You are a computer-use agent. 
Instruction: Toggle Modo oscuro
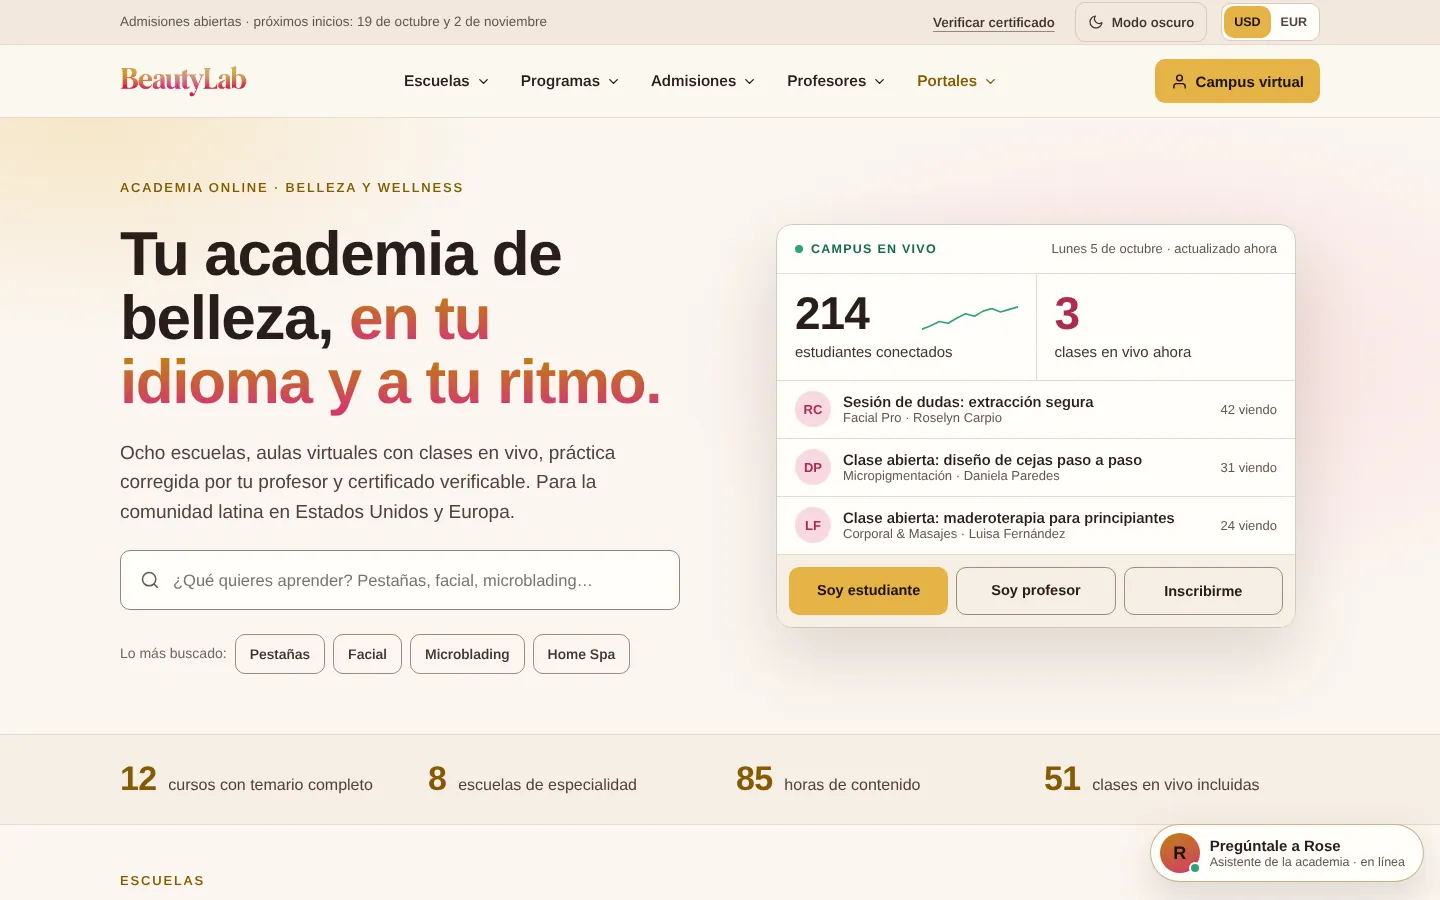pos(1141,22)
